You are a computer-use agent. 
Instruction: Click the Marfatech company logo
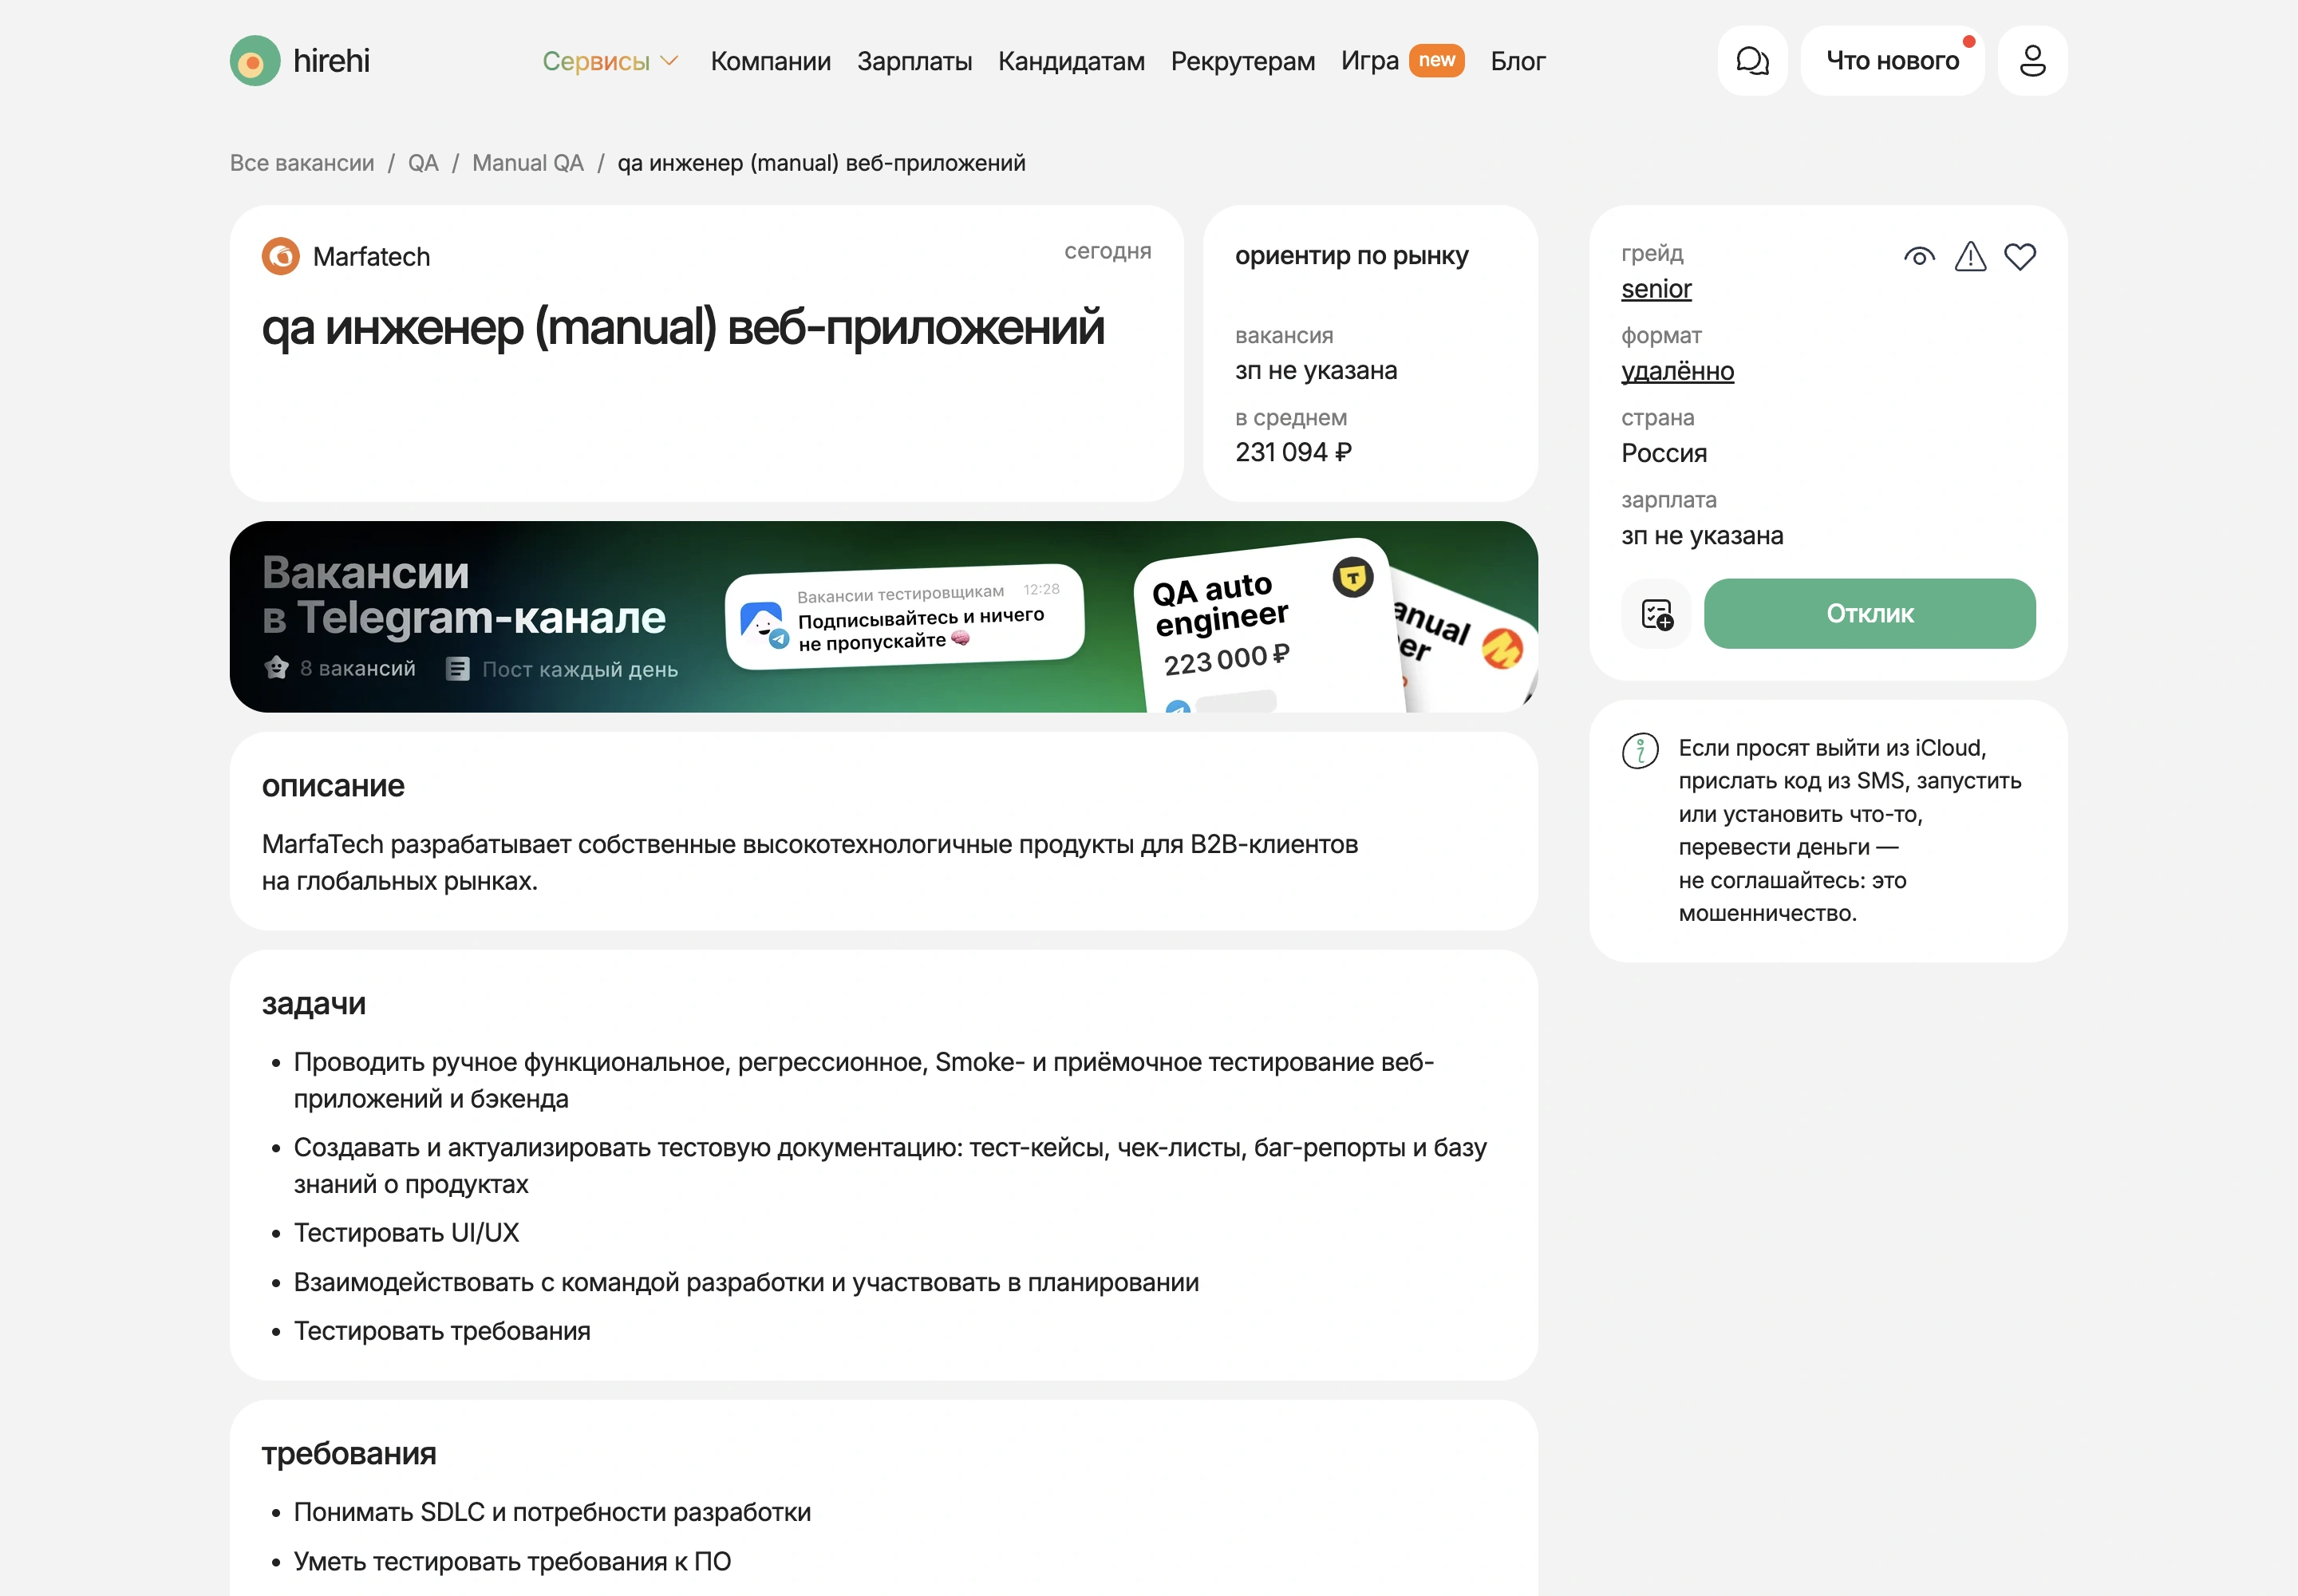281,256
